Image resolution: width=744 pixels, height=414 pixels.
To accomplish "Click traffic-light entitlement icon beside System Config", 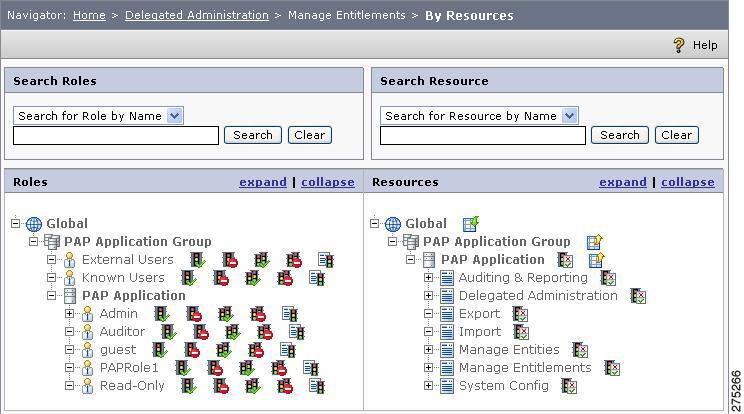I will point(569,386).
